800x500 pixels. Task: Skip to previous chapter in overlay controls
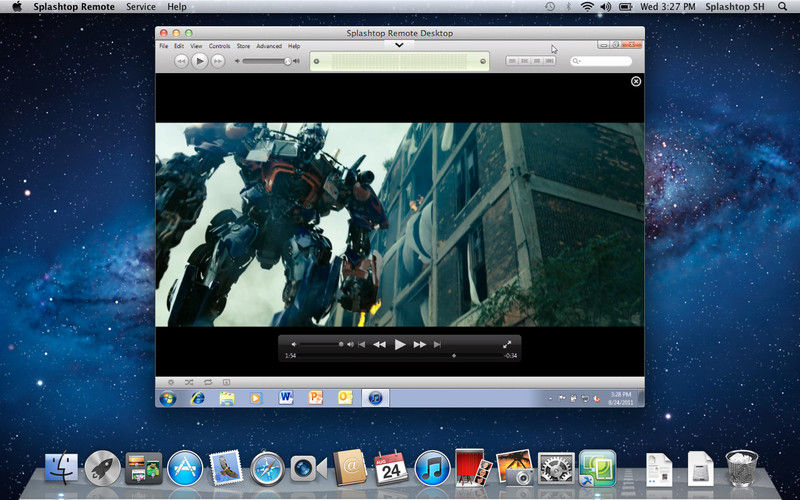click(362, 345)
